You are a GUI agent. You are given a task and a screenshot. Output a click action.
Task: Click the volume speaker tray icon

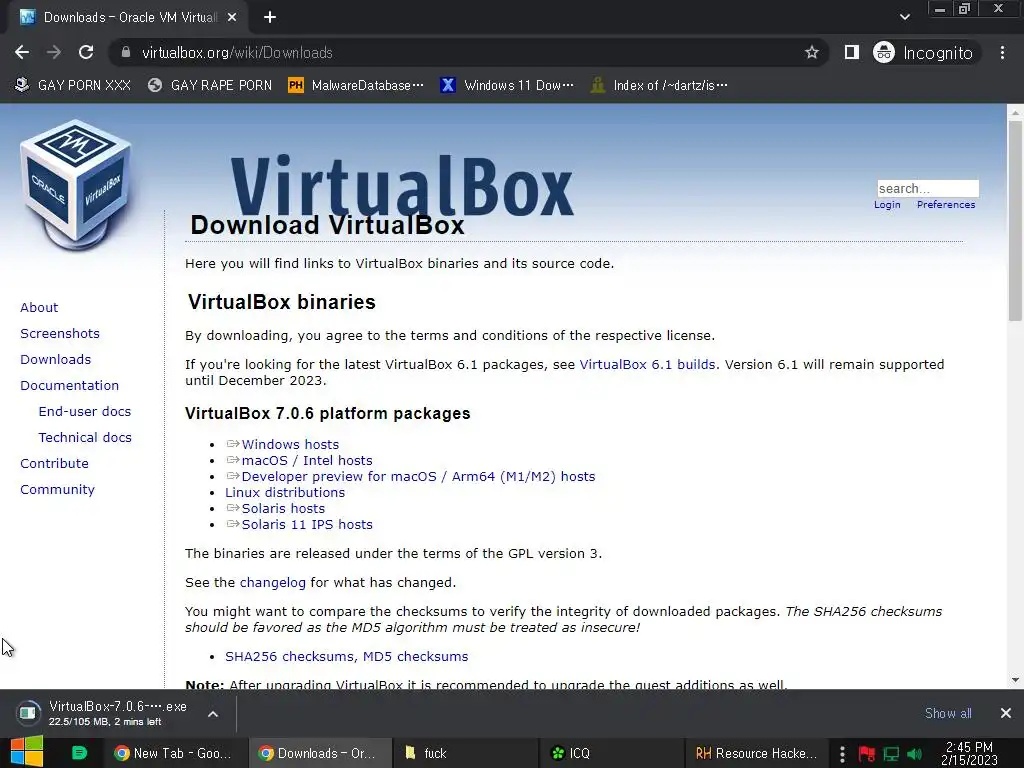click(914, 754)
